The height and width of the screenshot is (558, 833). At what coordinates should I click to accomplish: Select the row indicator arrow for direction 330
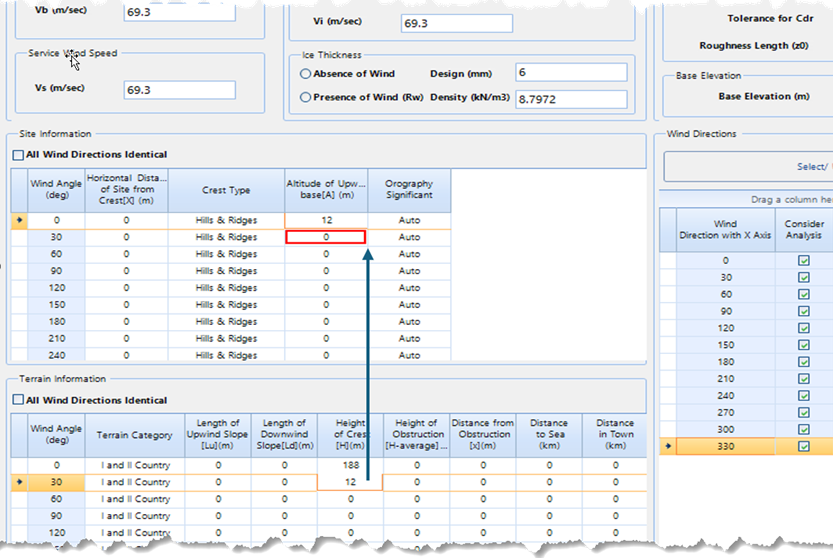[667, 447]
